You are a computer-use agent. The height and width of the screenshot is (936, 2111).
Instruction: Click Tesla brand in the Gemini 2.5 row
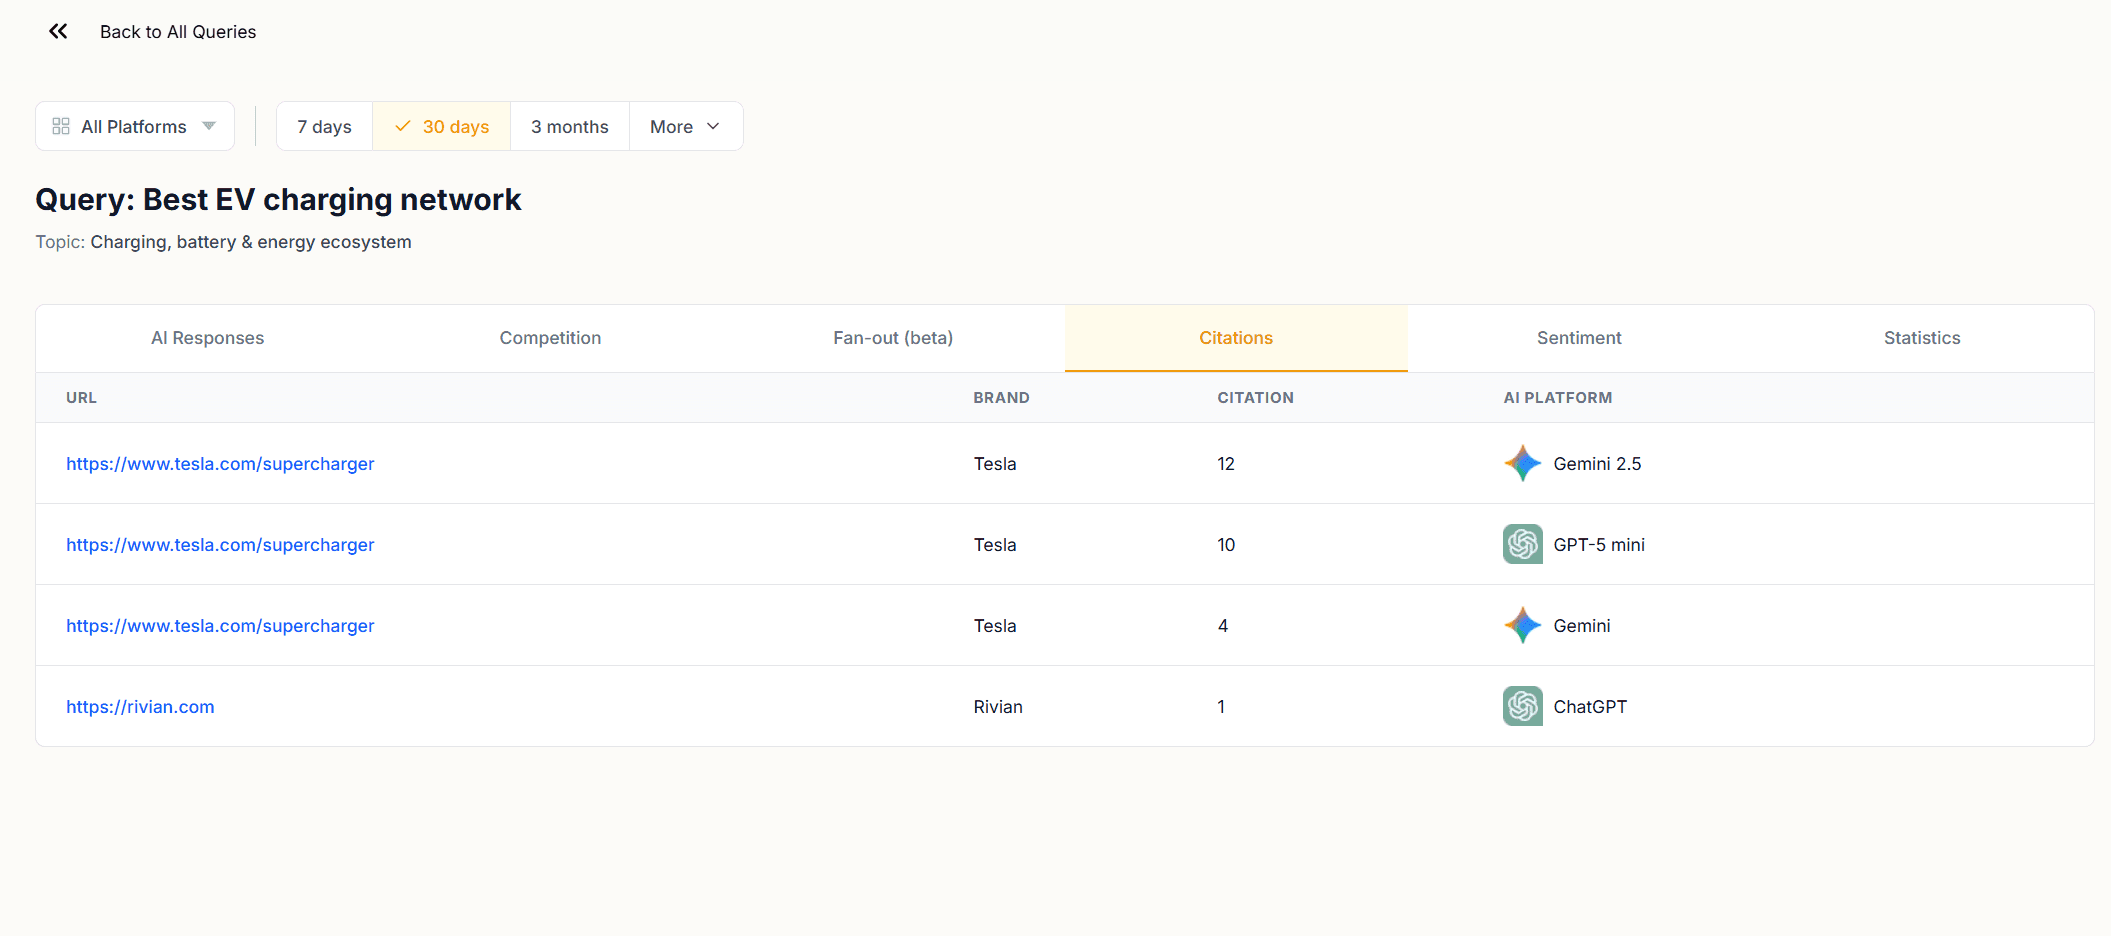995,464
